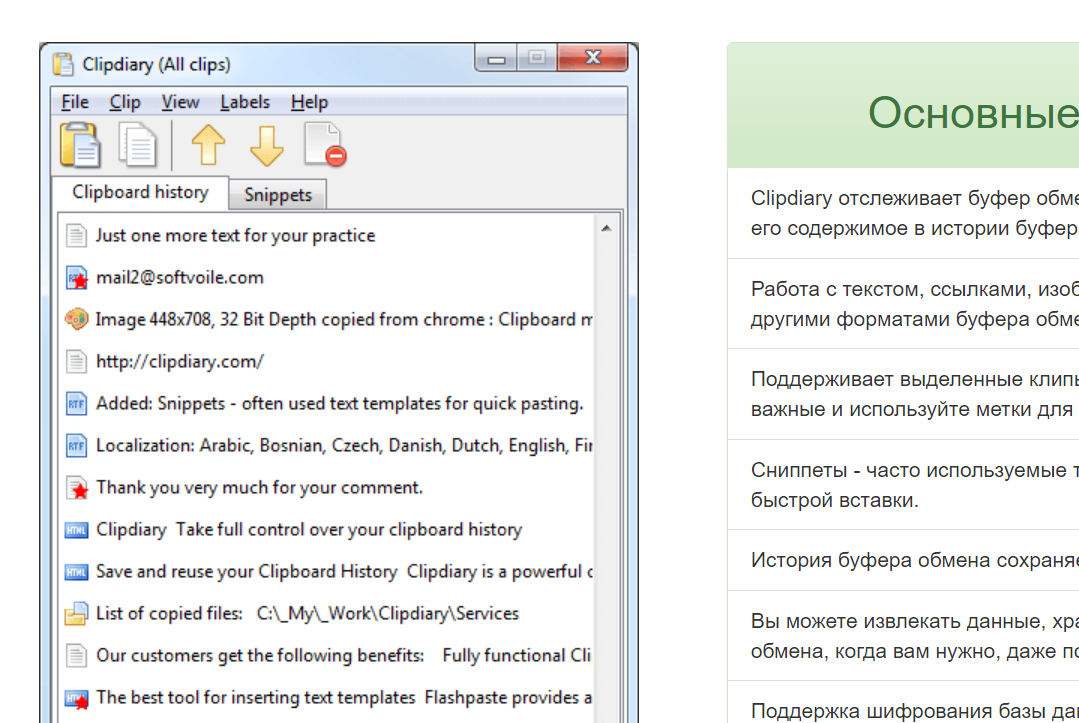
Task: Select 'Save and reuse your Clipboard History' clip
Action: click(x=344, y=572)
